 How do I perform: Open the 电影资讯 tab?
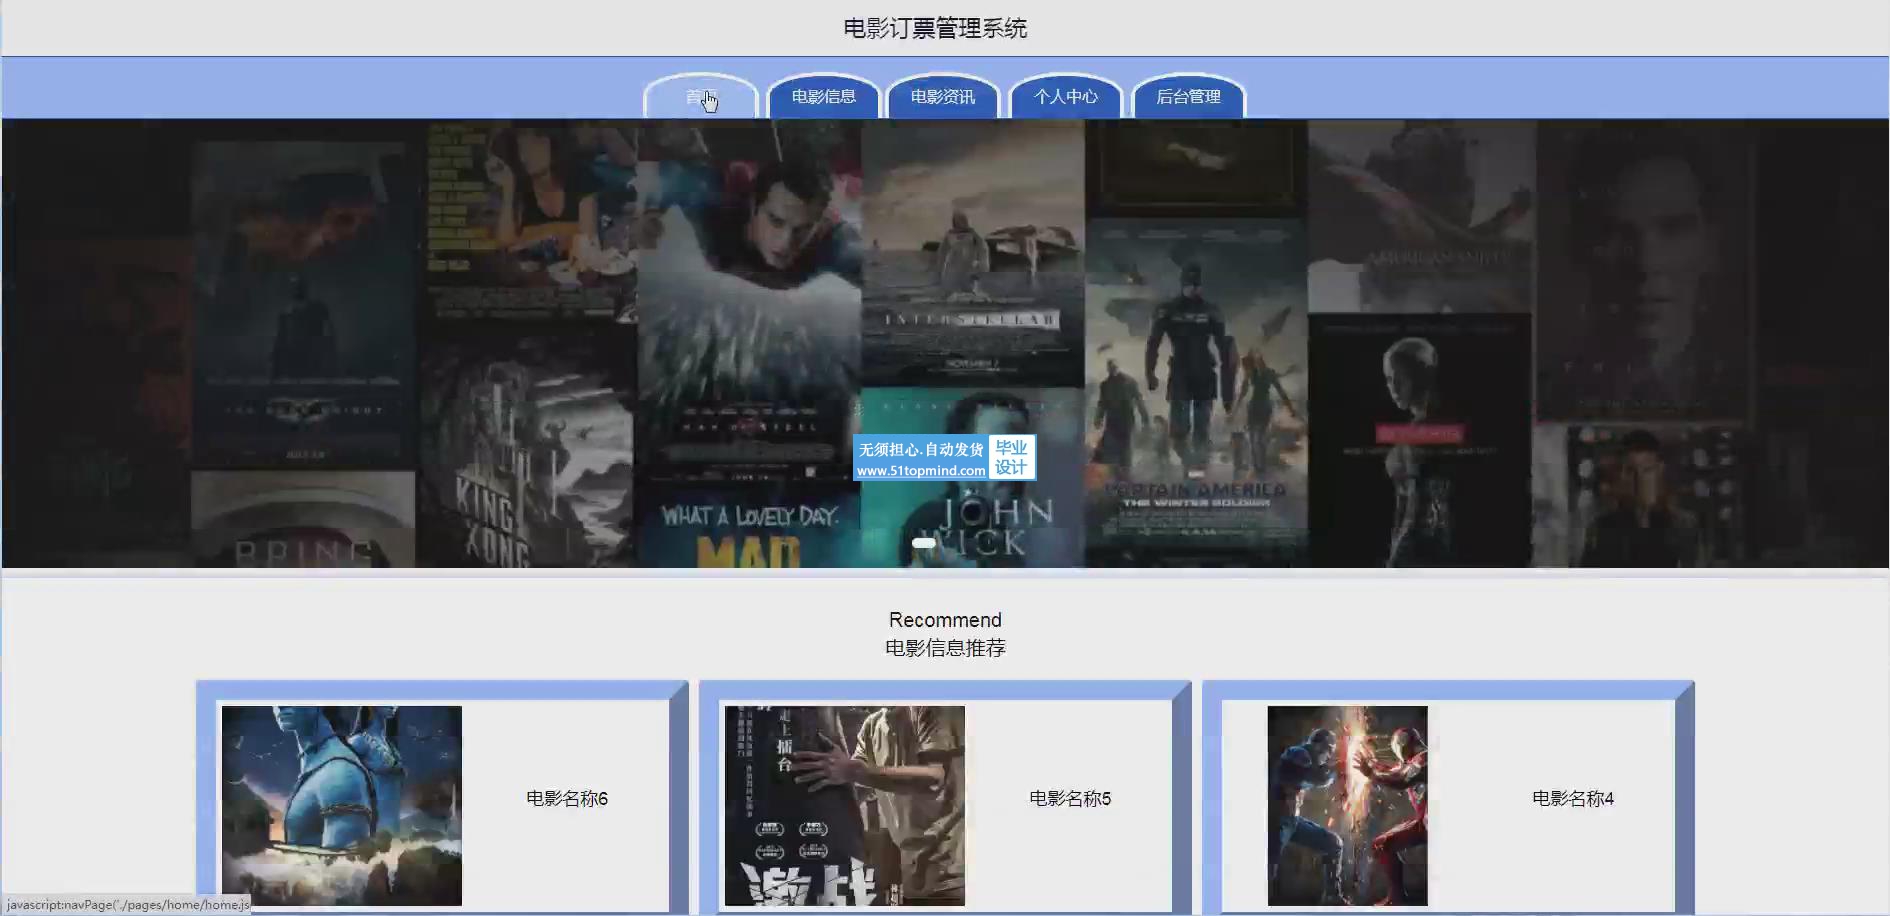[x=943, y=96]
